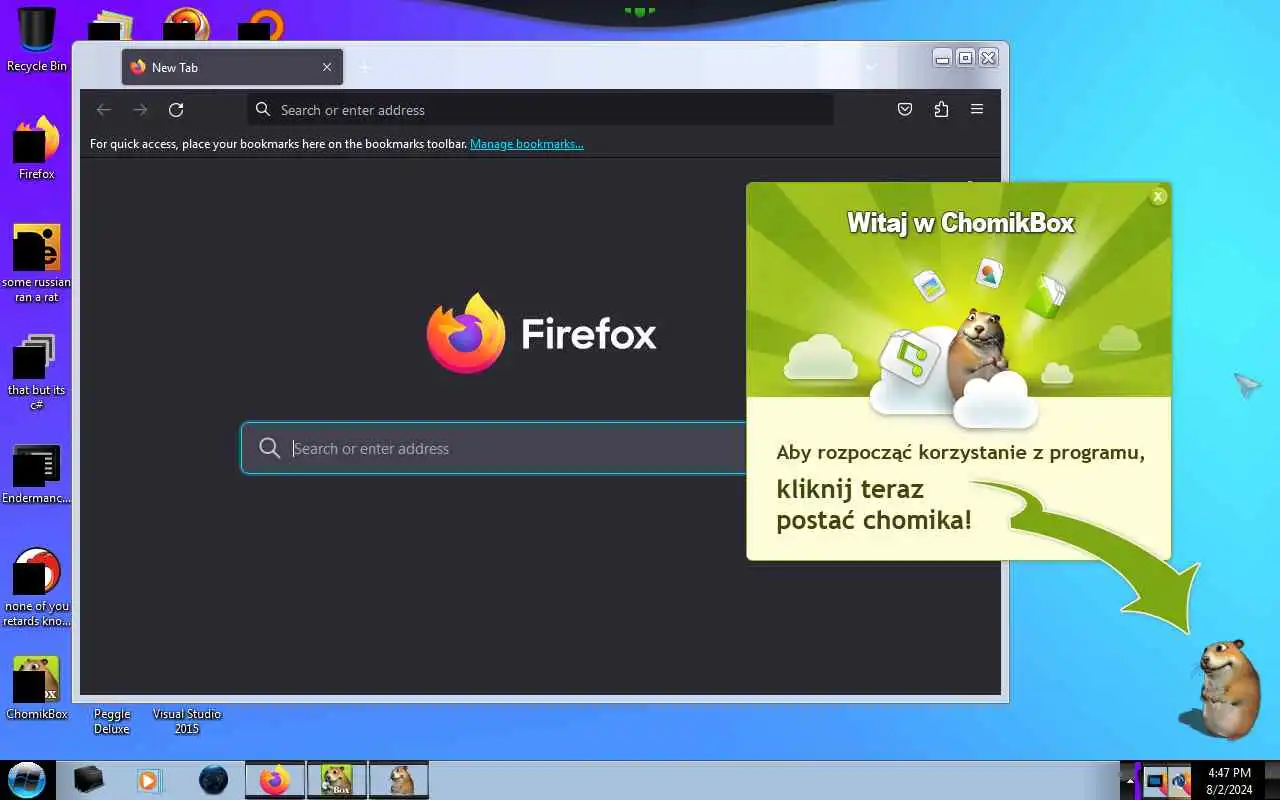Close the Witaj w ChomikBox popup
Image resolution: width=1280 pixels, height=800 pixels.
[1158, 196]
